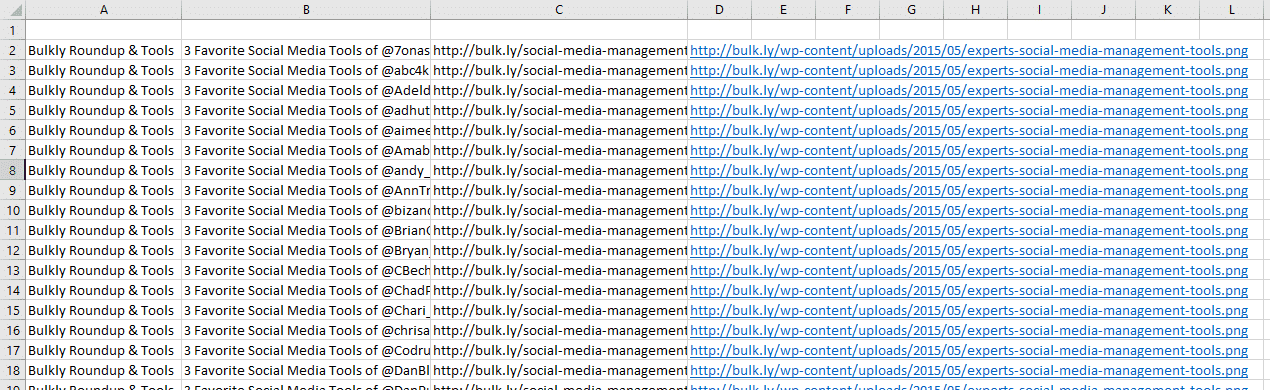The height and width of the screenshot is (390, 1270).
Task: Select row 18 header
Action: [13, 370]
